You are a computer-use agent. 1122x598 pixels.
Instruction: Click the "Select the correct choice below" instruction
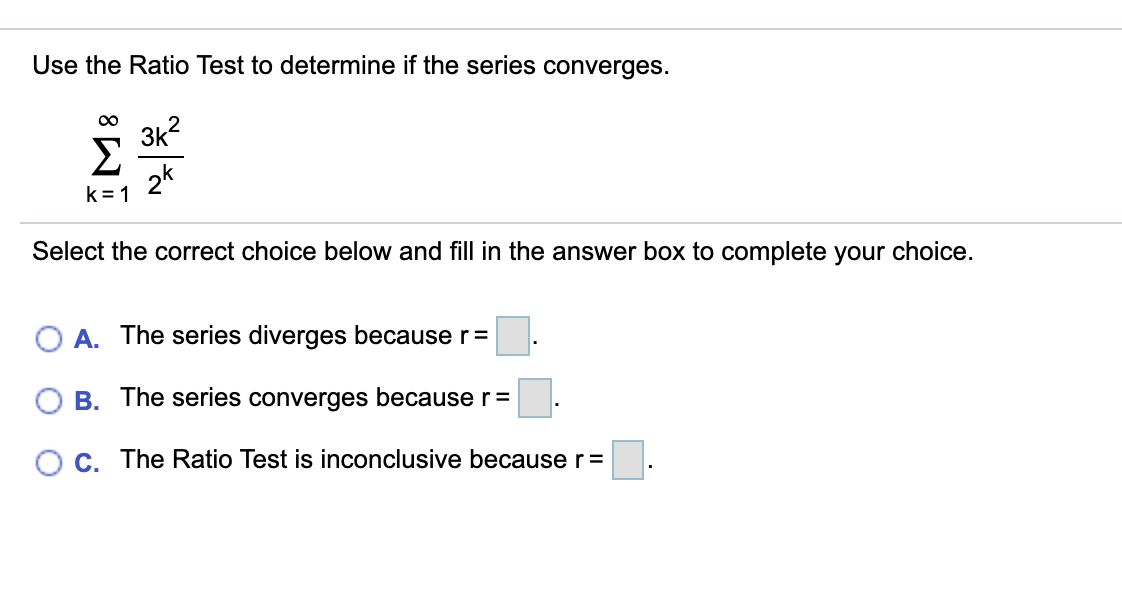pyautogui.click(x=502, y=251)
